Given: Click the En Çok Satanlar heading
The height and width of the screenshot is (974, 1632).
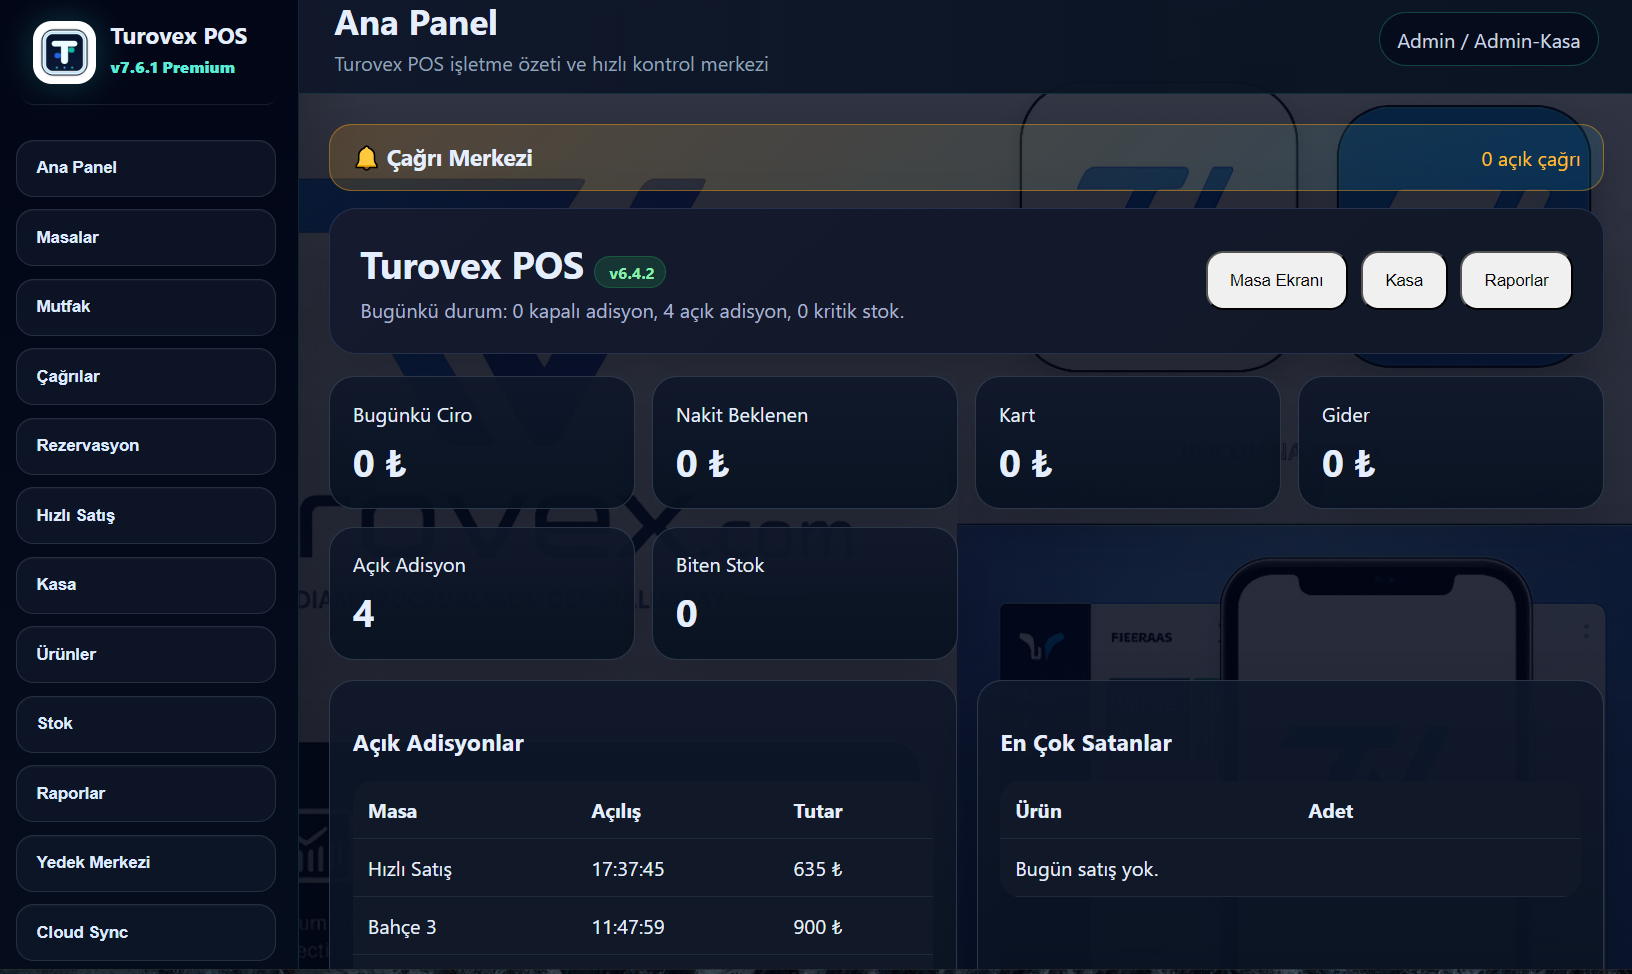Looking at the screenshot, I should (x=1086, y=743).
